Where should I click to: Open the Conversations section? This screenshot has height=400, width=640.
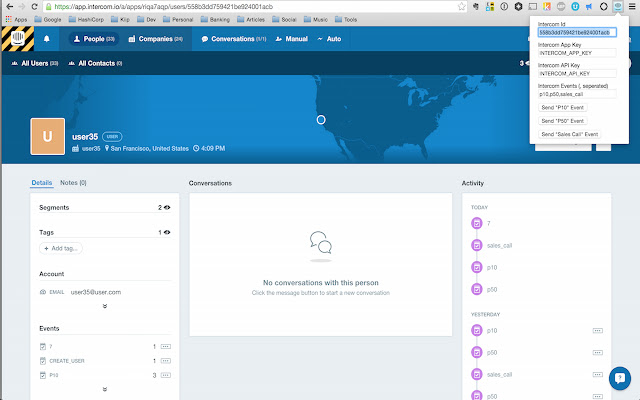[232, 40]
